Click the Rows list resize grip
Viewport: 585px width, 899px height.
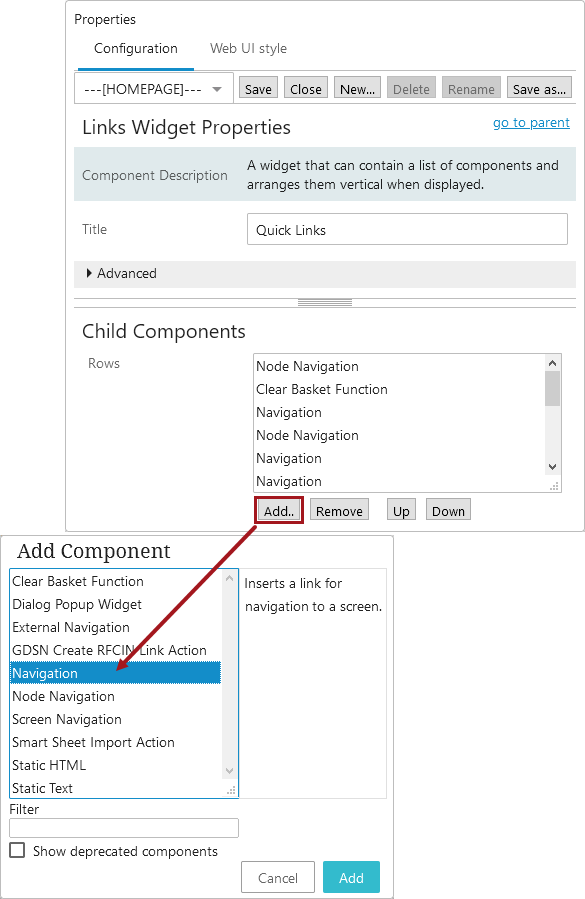click(554, 486)
